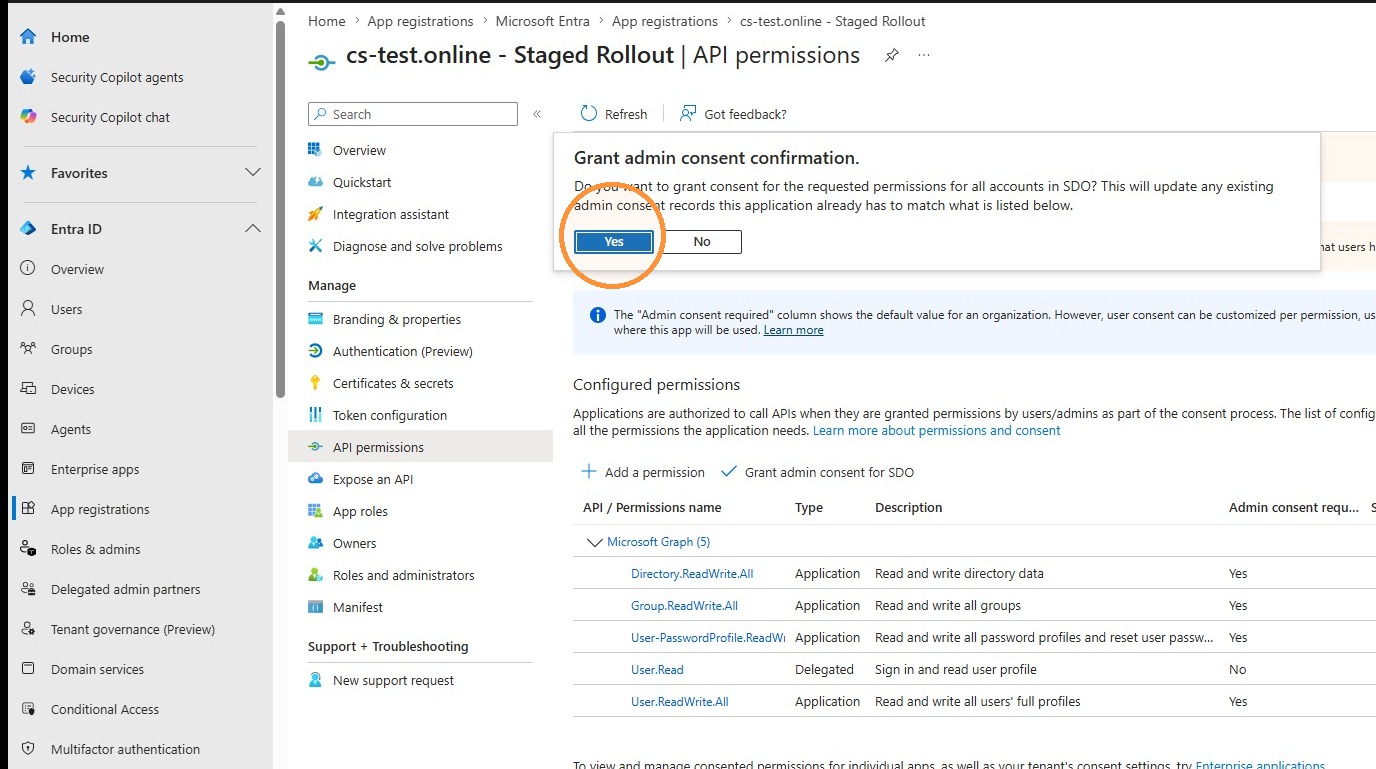
Task: Collapse the Microsoft Graph (5) permissions group
Action: pyautogui.click(x=594, y=542)
